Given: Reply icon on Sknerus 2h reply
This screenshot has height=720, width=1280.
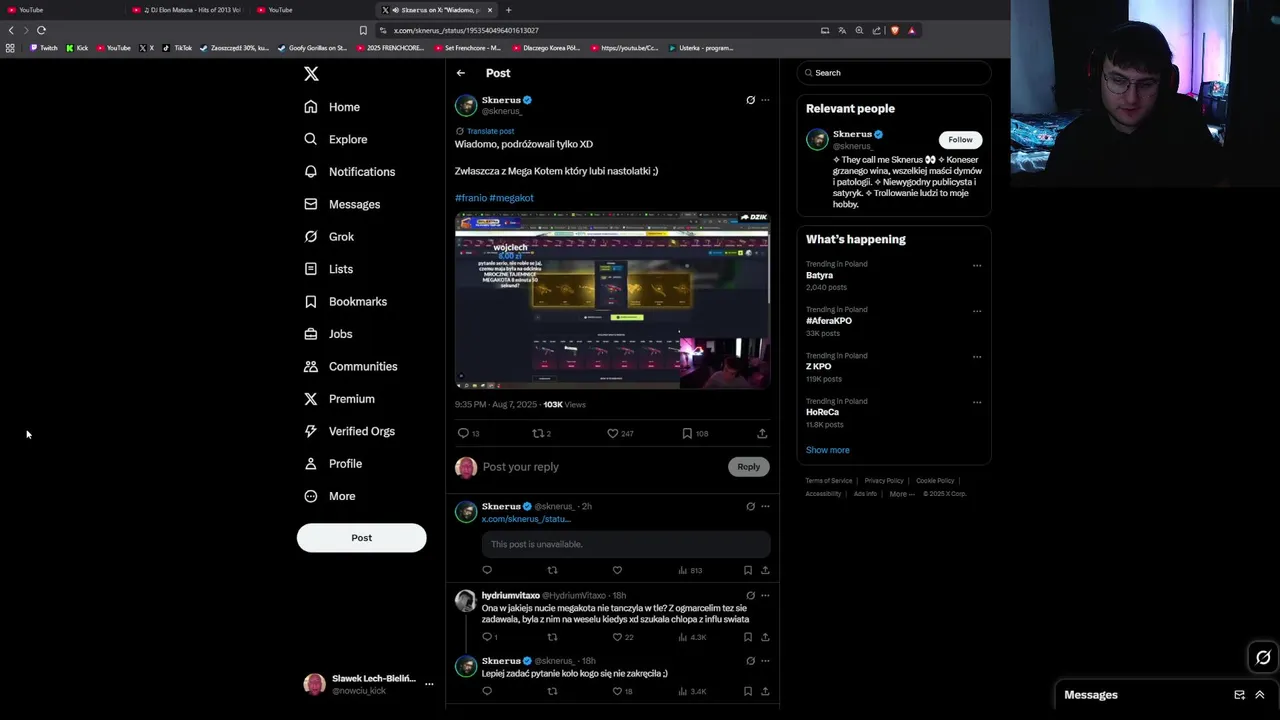Looking at the screenshot, I should [x=487, y=570].
